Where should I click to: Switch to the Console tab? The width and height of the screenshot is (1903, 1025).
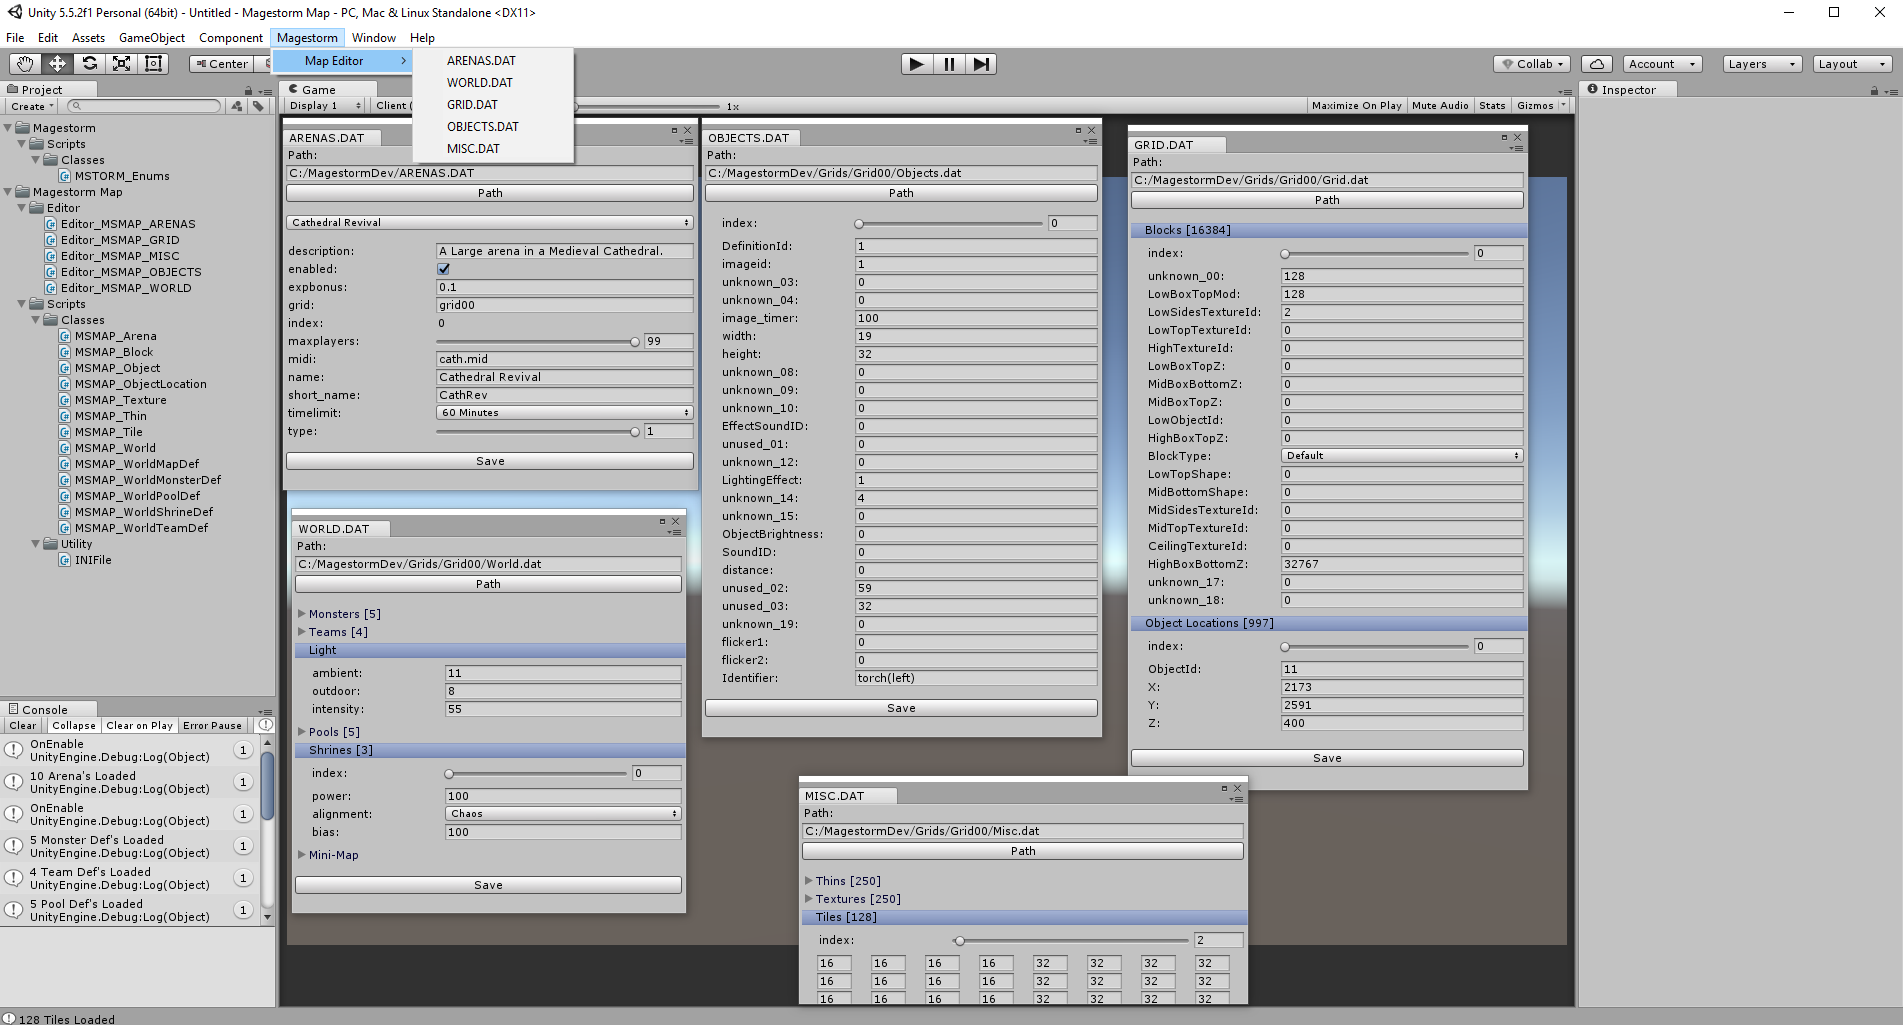click(45, 709)
